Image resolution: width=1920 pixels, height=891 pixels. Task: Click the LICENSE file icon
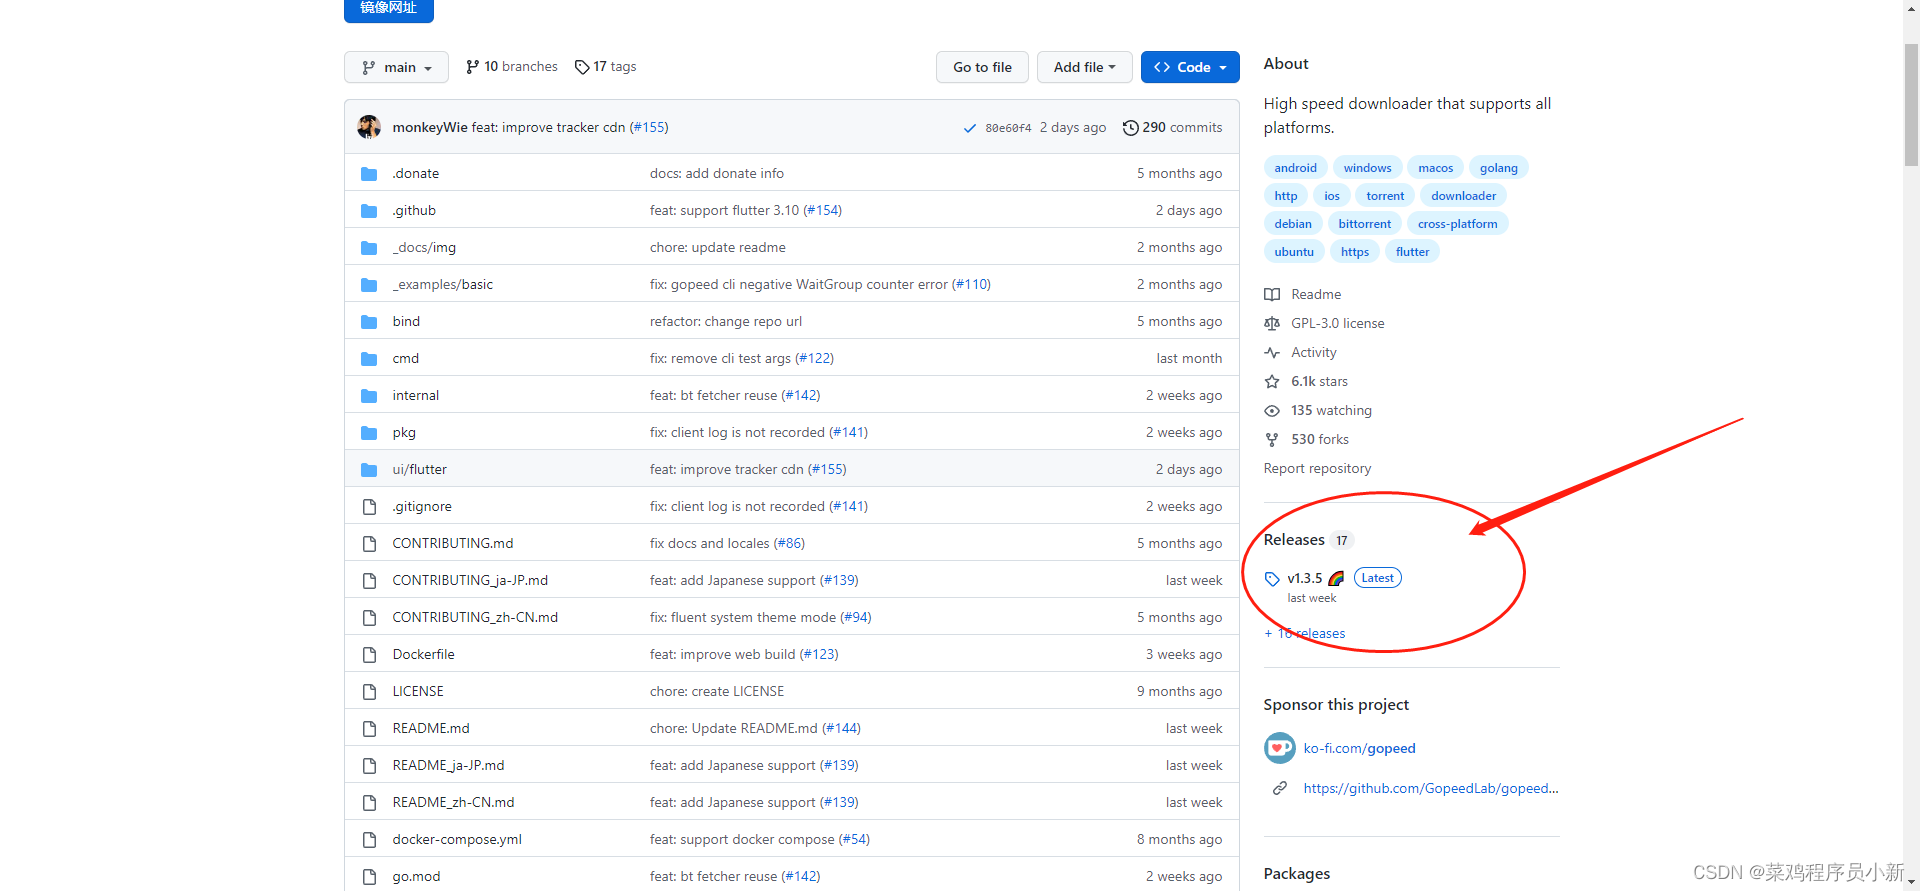coord(369,692)
